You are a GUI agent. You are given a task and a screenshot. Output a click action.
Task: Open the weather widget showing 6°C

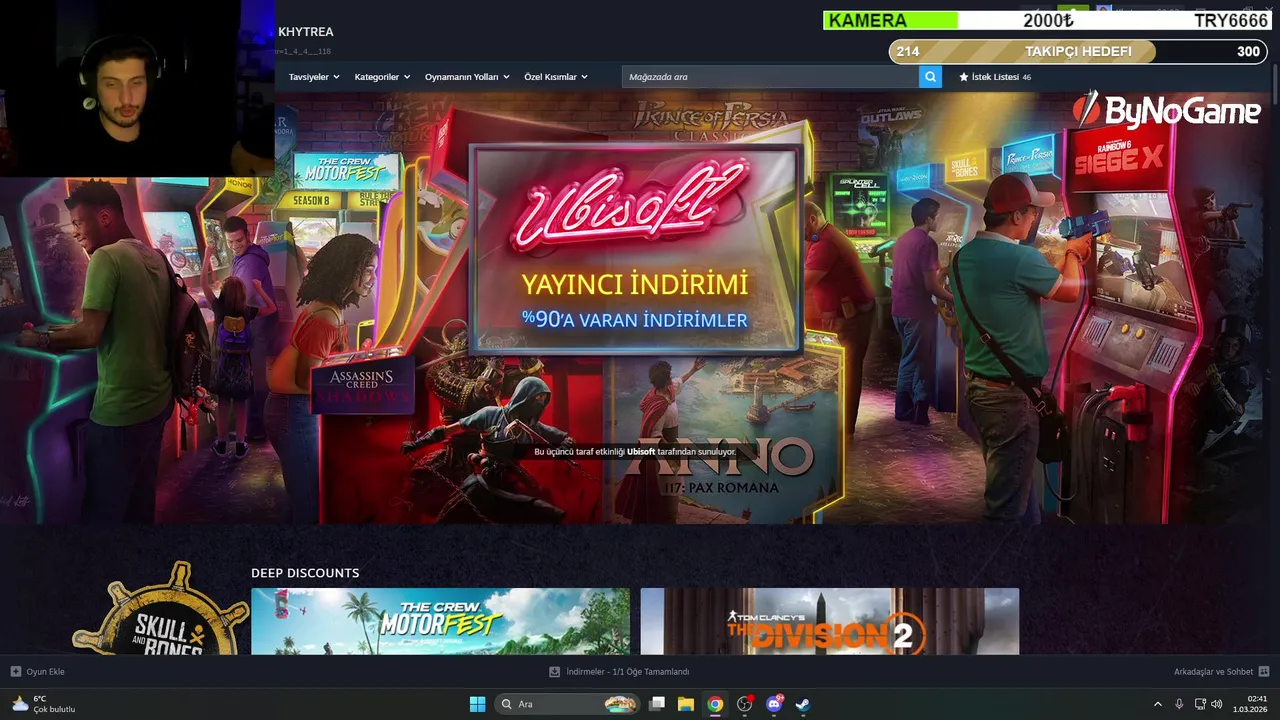[x=43, y=704]
